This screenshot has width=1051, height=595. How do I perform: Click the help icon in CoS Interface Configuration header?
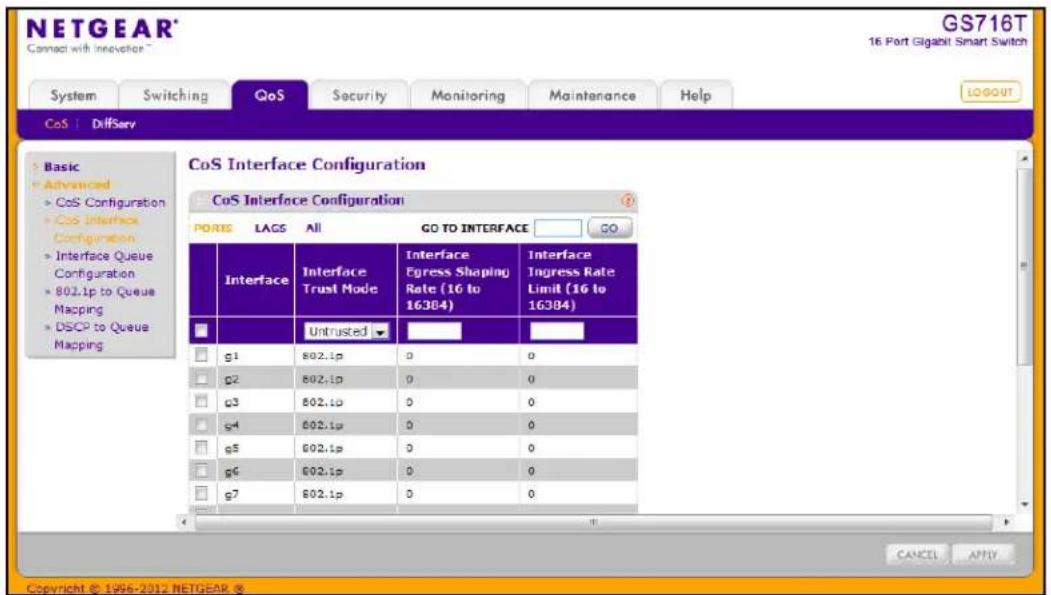pyautogui.click(x=628, y=200)
